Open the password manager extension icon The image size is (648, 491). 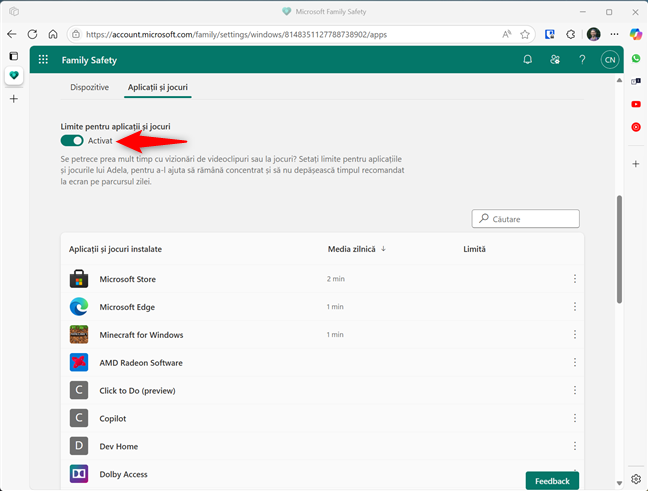[x=549, y=34]
